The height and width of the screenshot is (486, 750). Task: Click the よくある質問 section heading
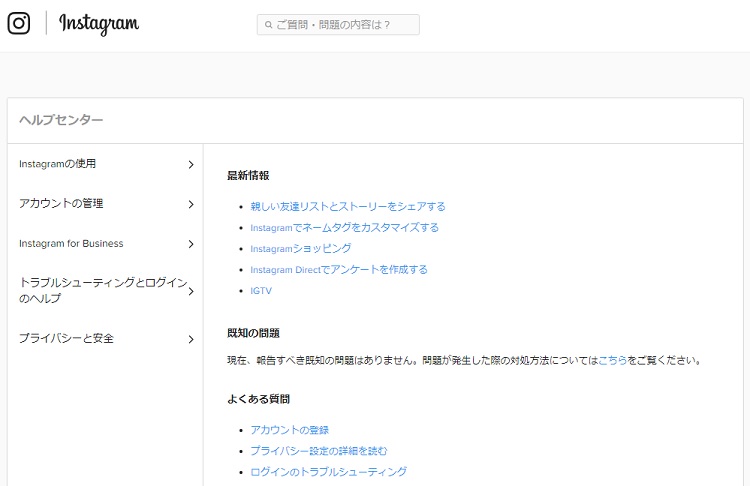point(258,399)
